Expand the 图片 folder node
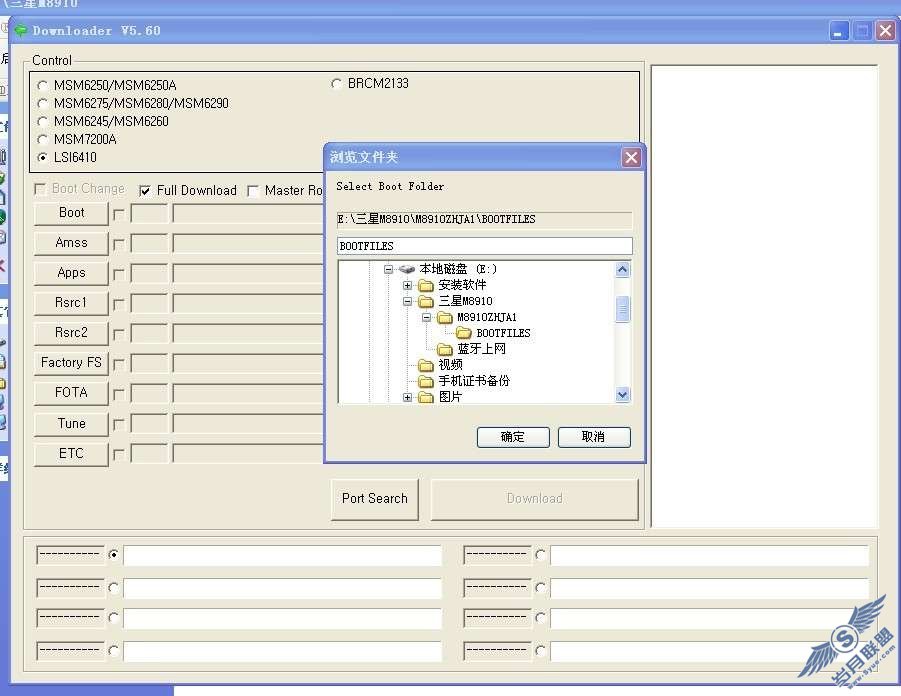901x696 pixels. pyautogui.click(x=407, y=397)
